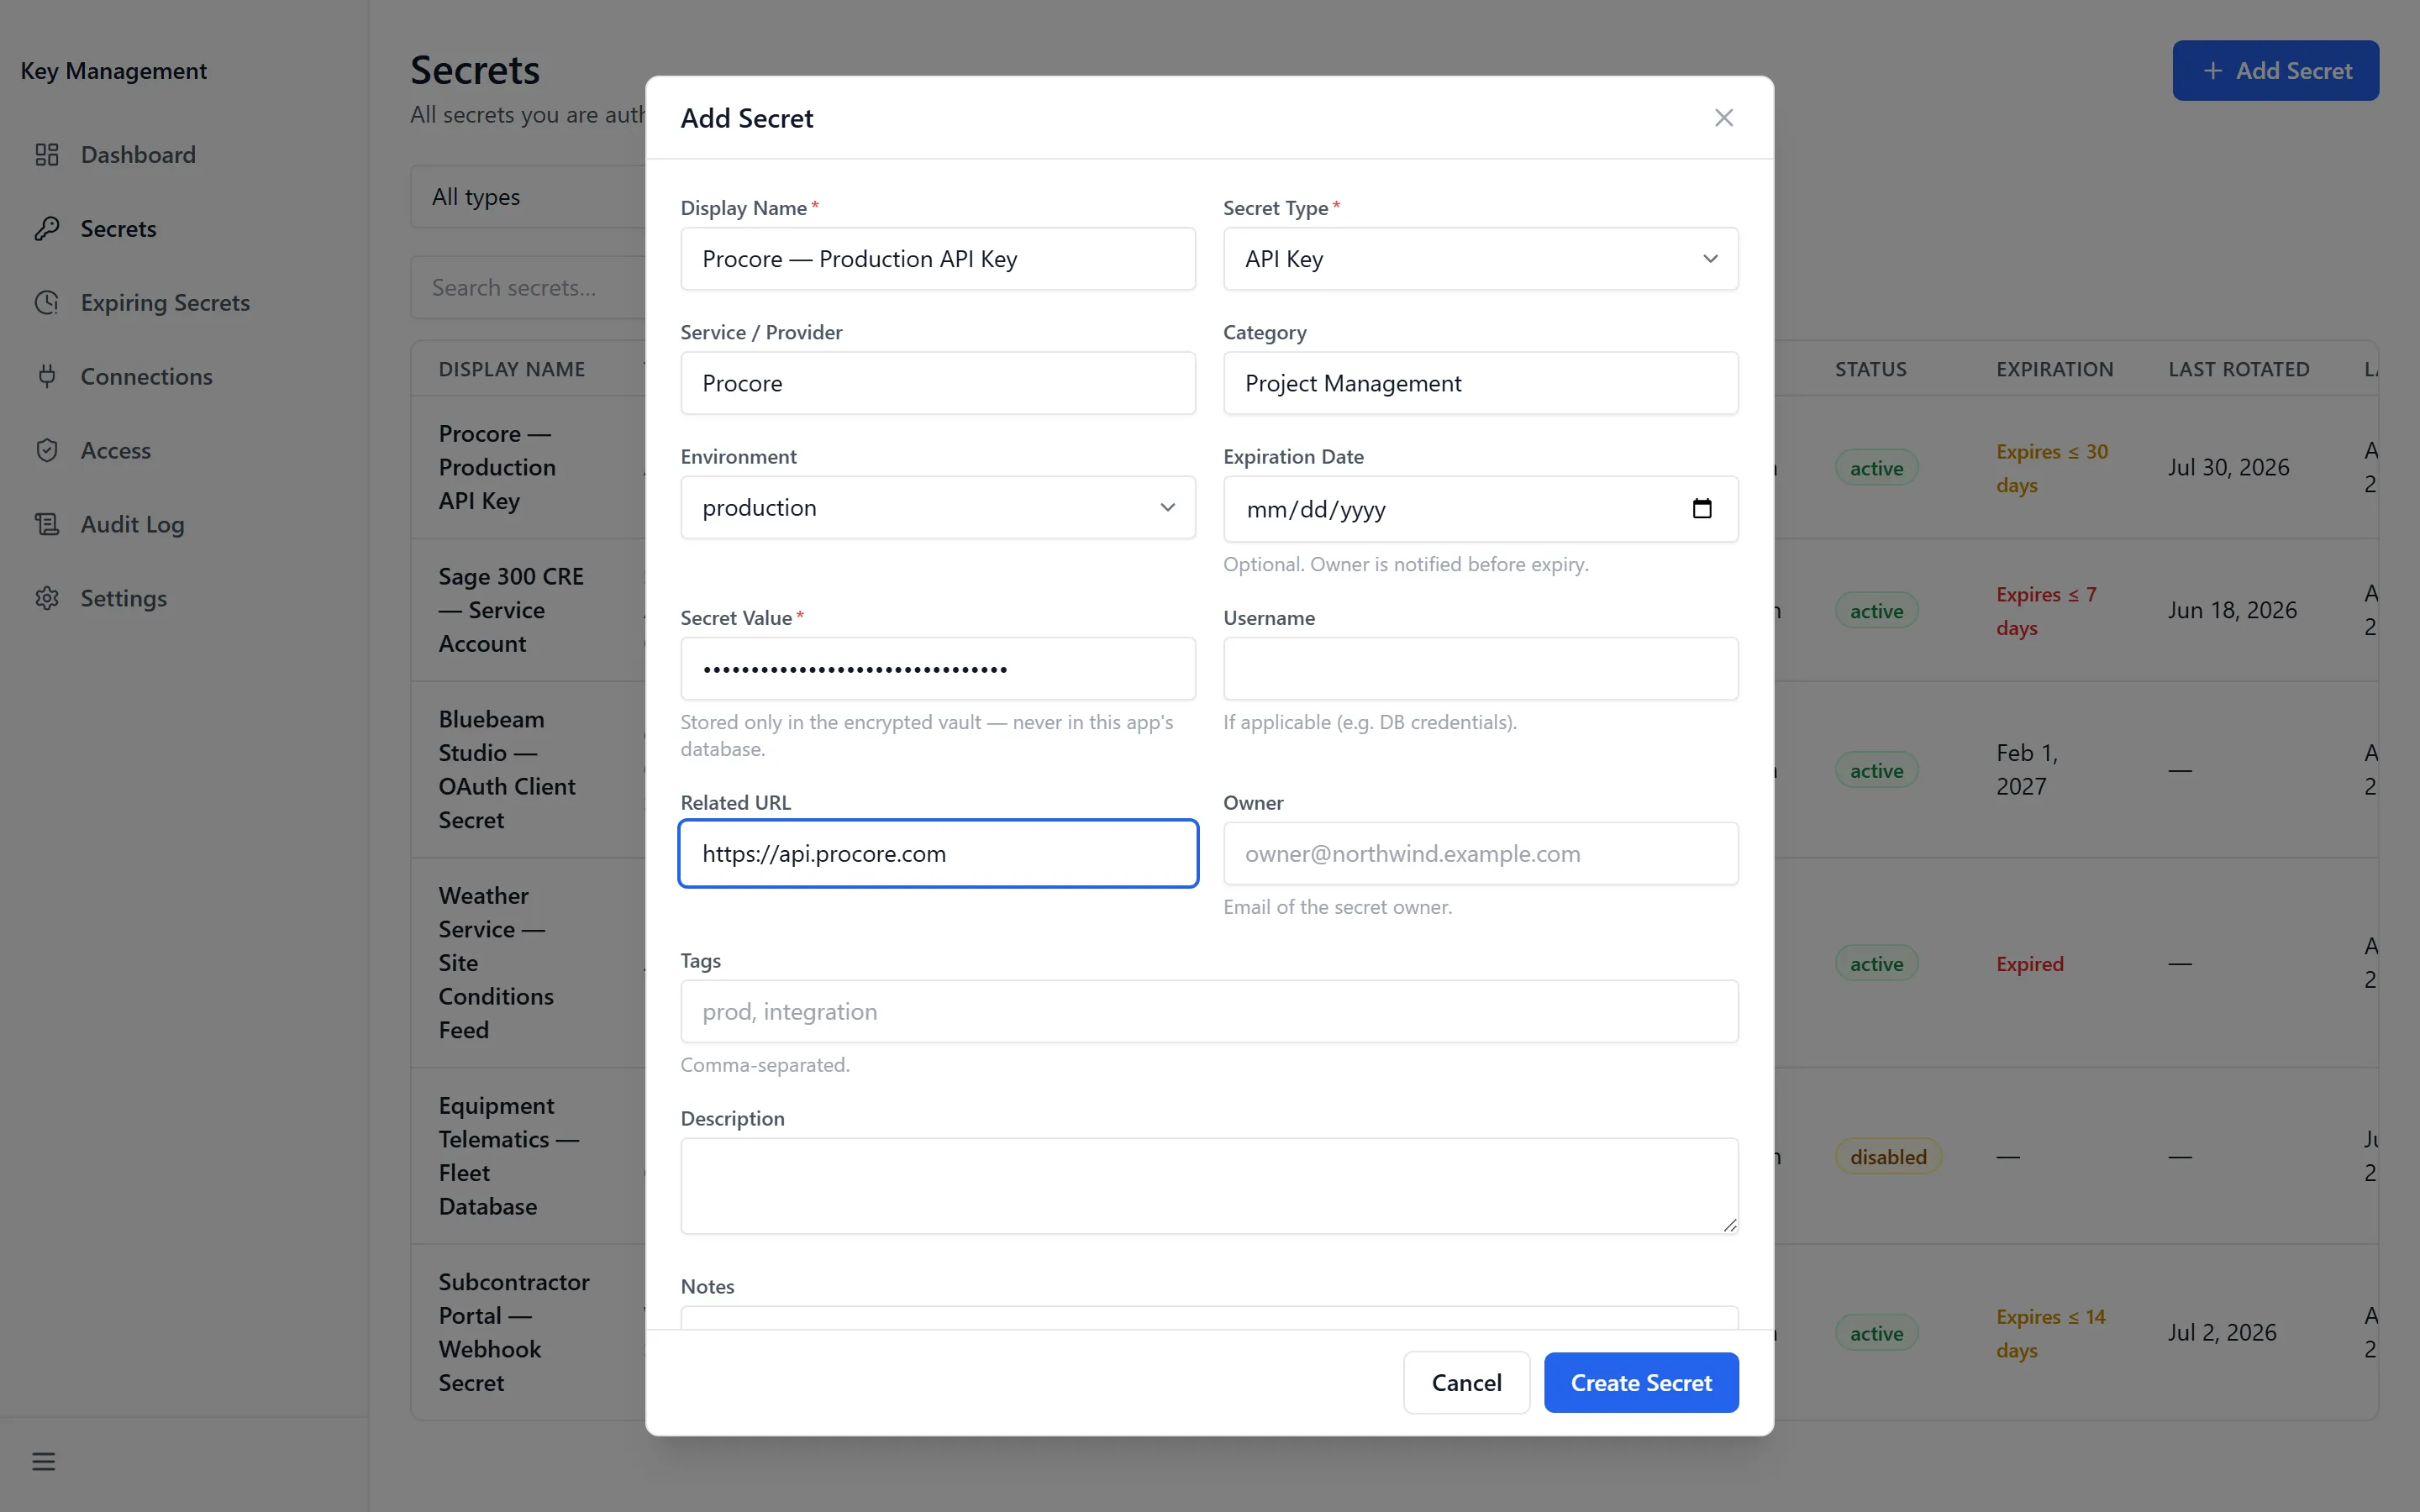Click the Expiration Date field
The image size is (2420, 1512).
(x=1480, y=509)
